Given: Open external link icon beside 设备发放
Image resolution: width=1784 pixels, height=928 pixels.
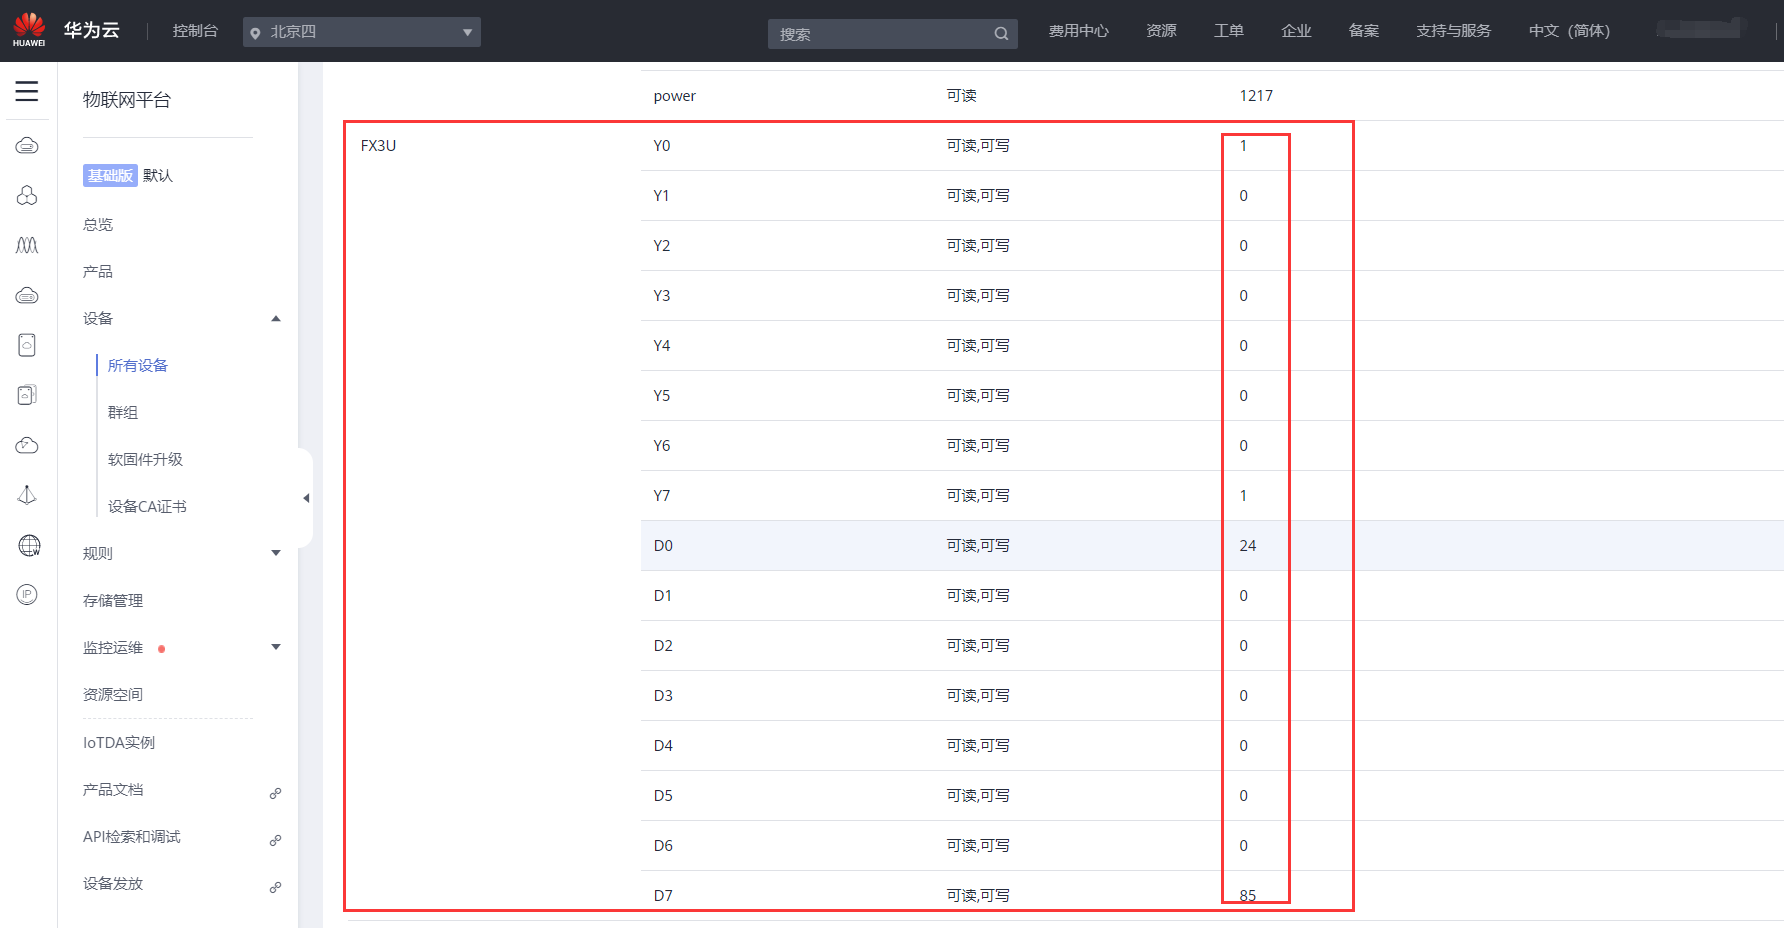Looking at the screenshot, I should 275,887.
